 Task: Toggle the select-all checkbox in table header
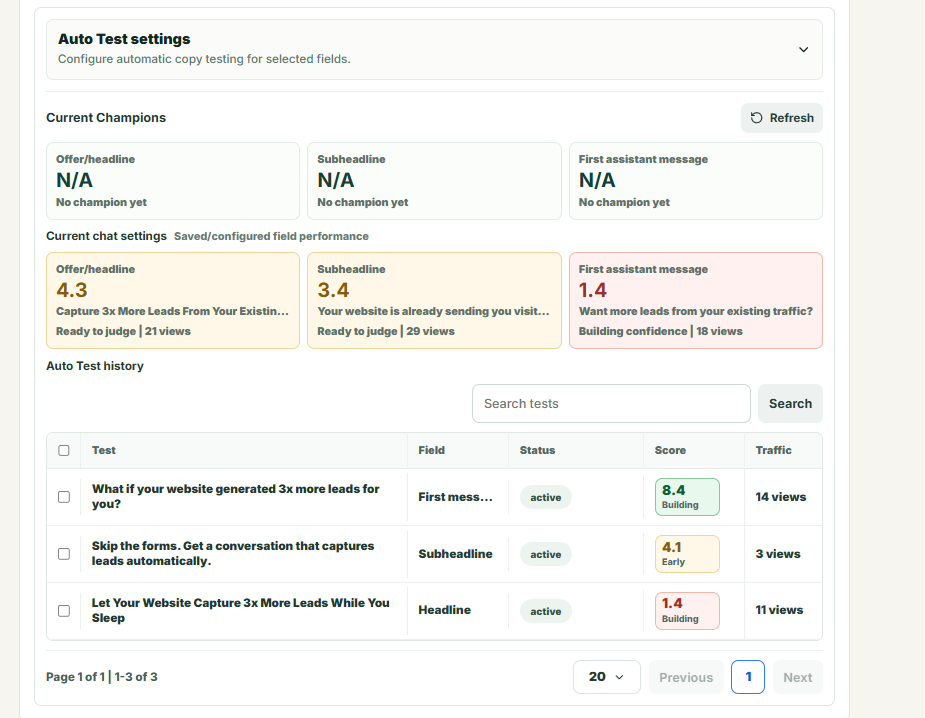point(64,451)
